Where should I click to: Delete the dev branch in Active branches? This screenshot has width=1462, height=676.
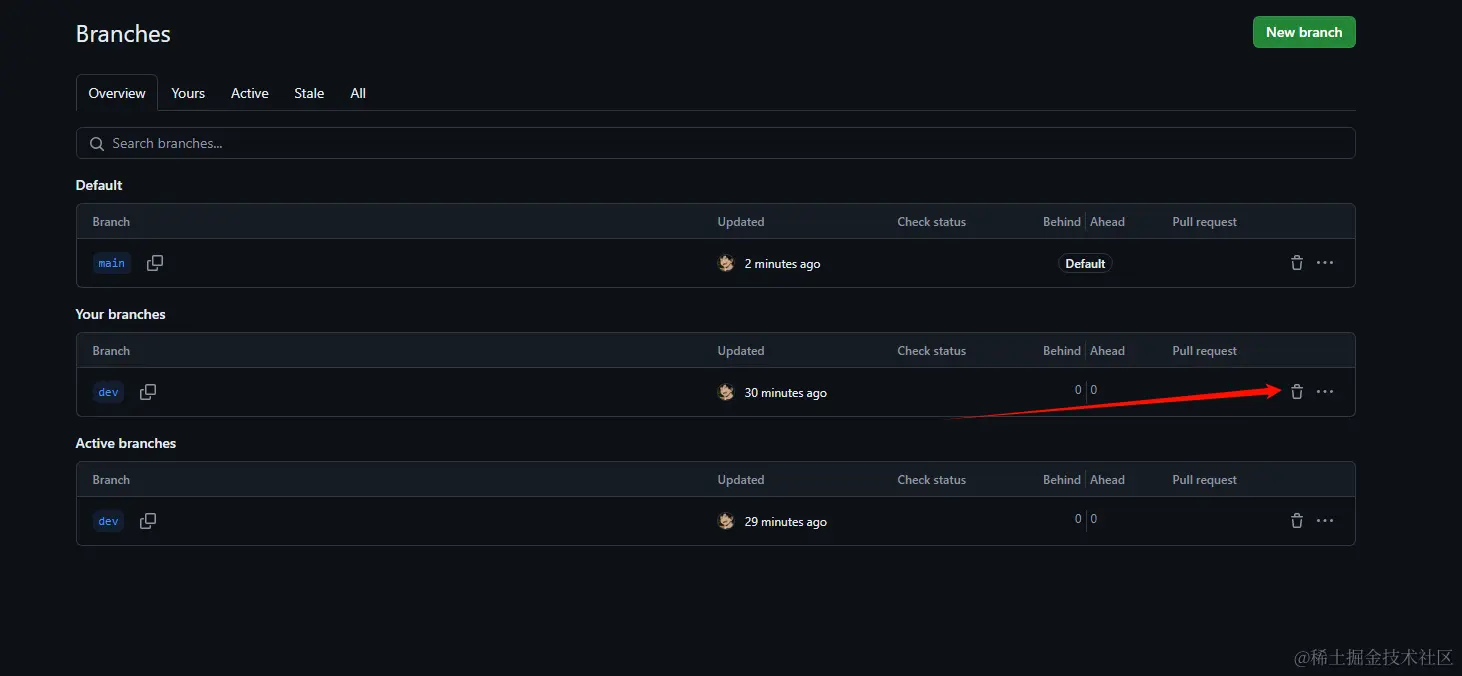pos(1297,521)
